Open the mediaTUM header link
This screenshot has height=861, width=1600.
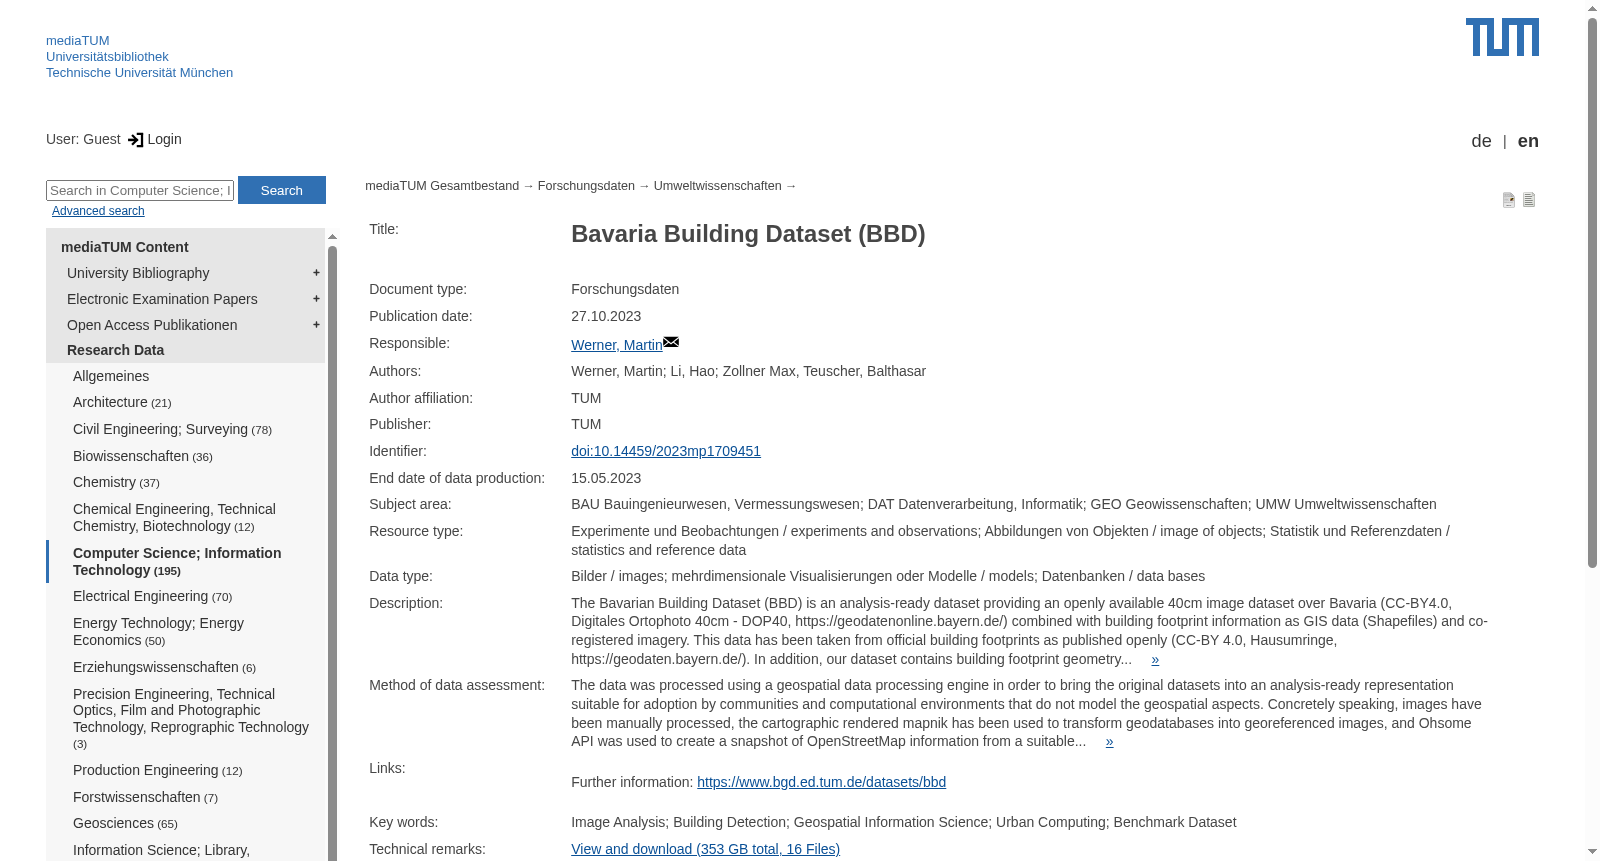[78, 41]
